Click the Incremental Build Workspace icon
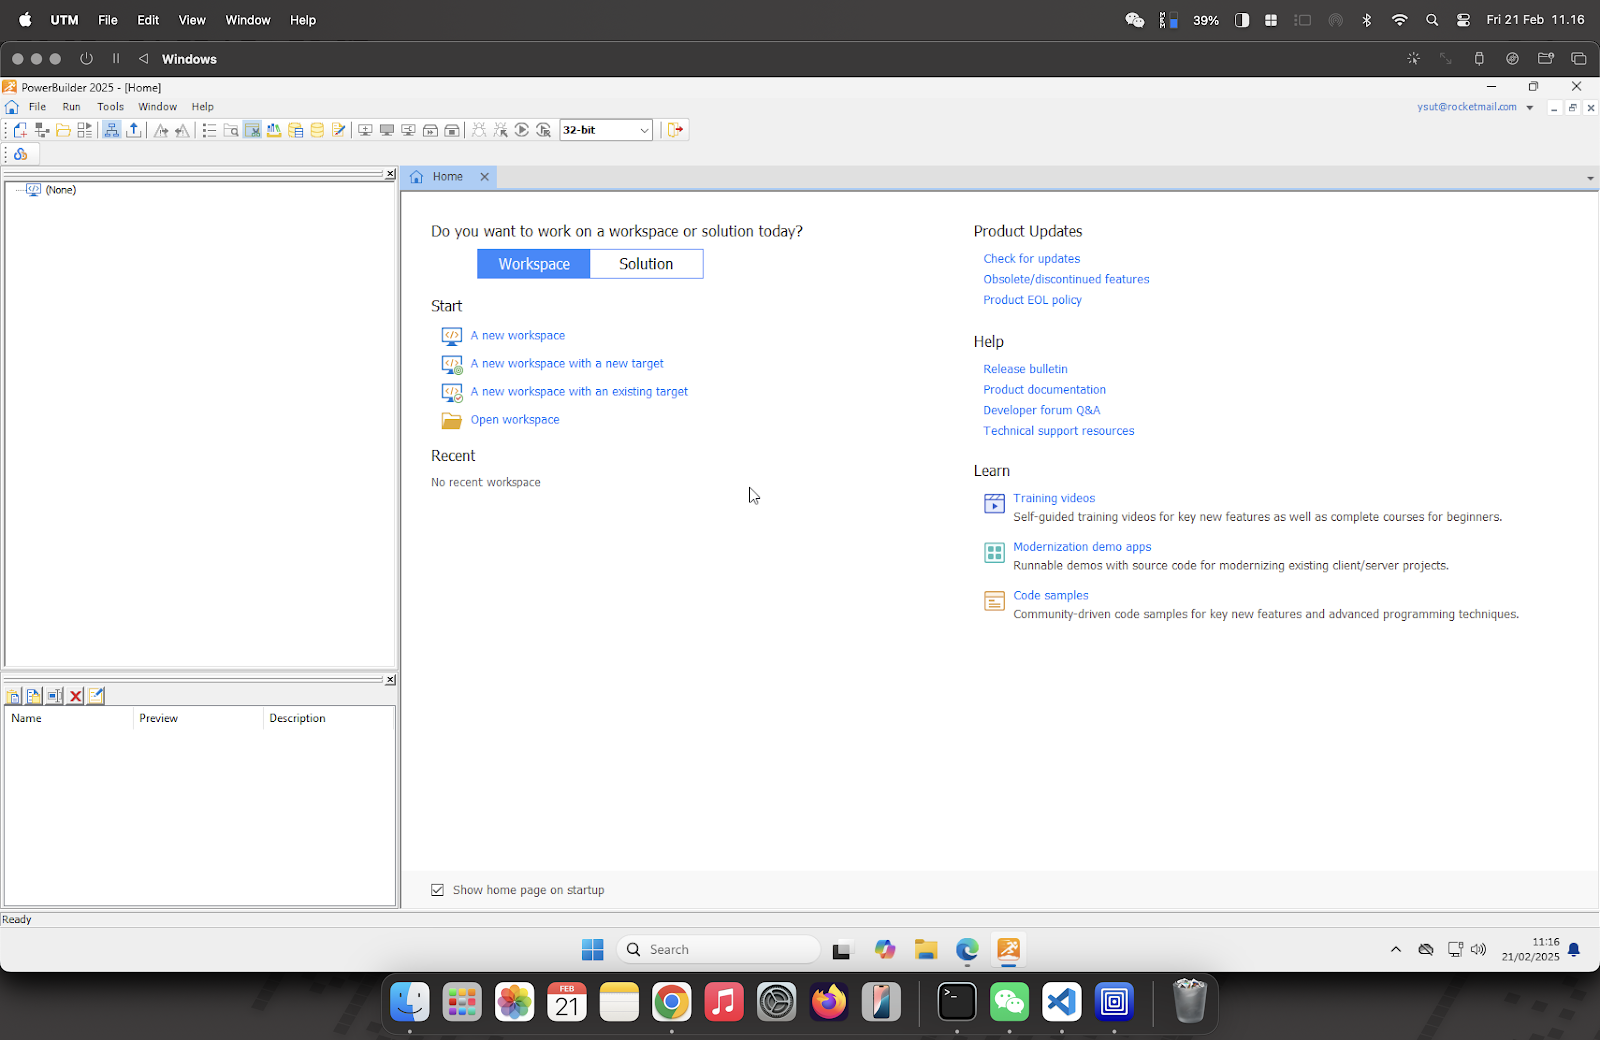 point(365,130)
